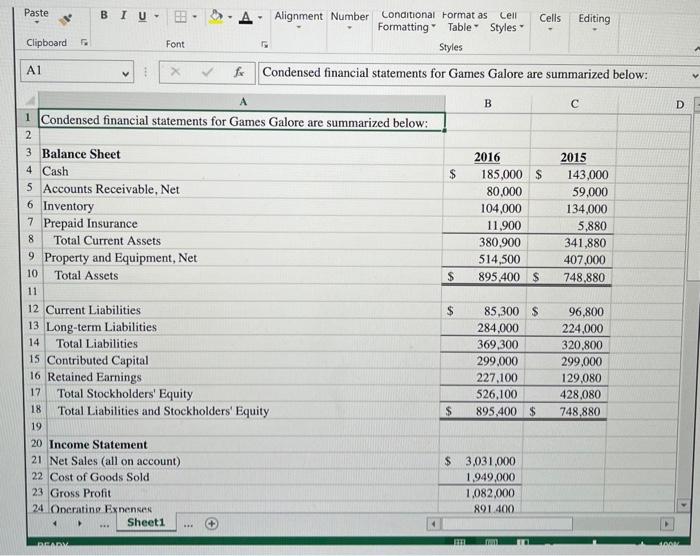
Task: Open the Name Box dropdown
Action: (x=125, y=73)
